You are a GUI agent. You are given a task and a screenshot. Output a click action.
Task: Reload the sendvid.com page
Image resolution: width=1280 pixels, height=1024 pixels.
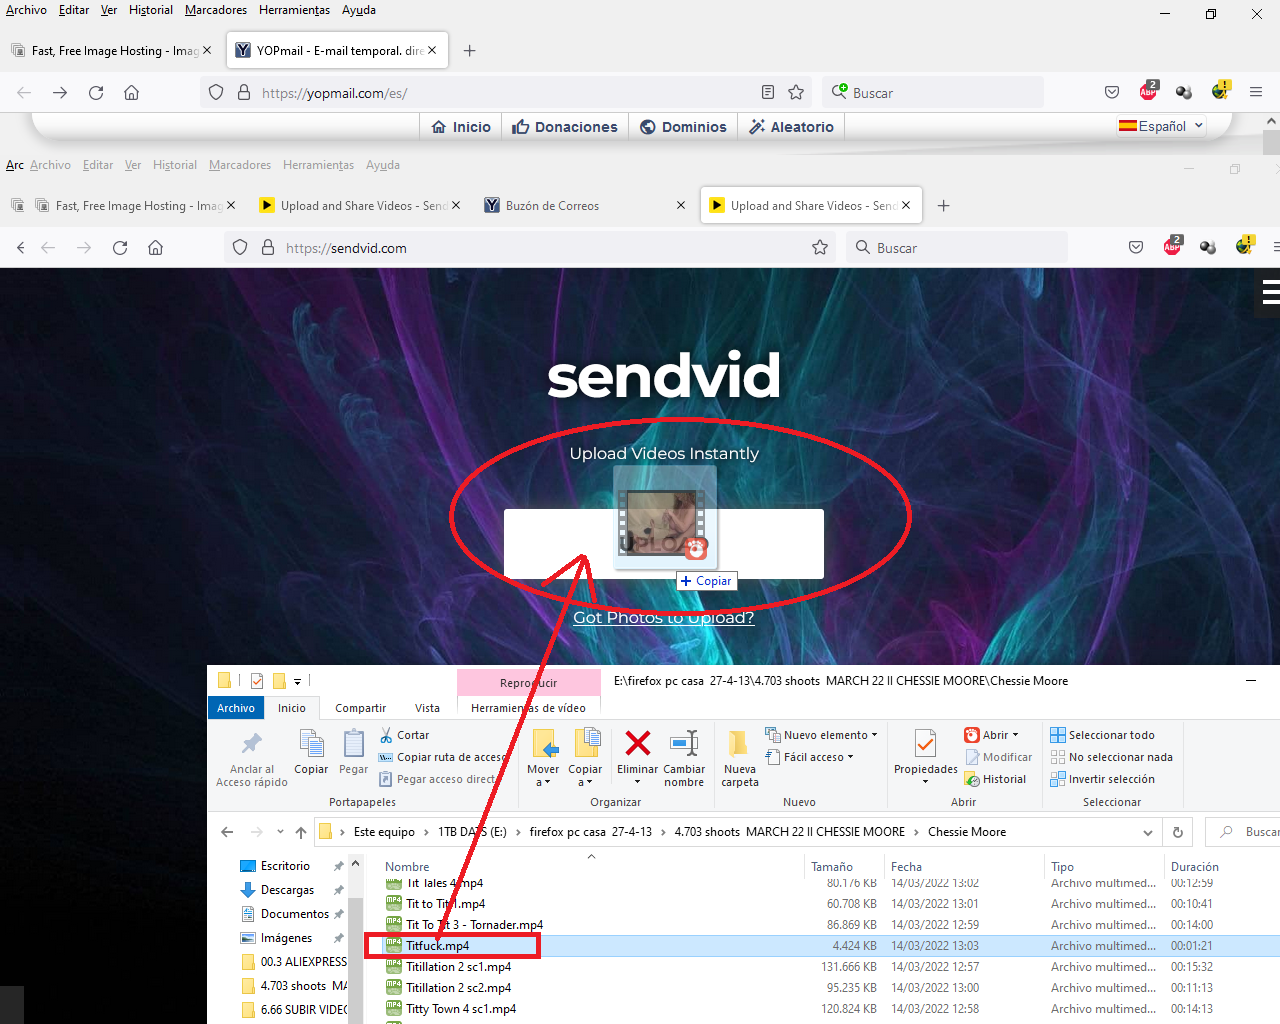pos(120,247)
